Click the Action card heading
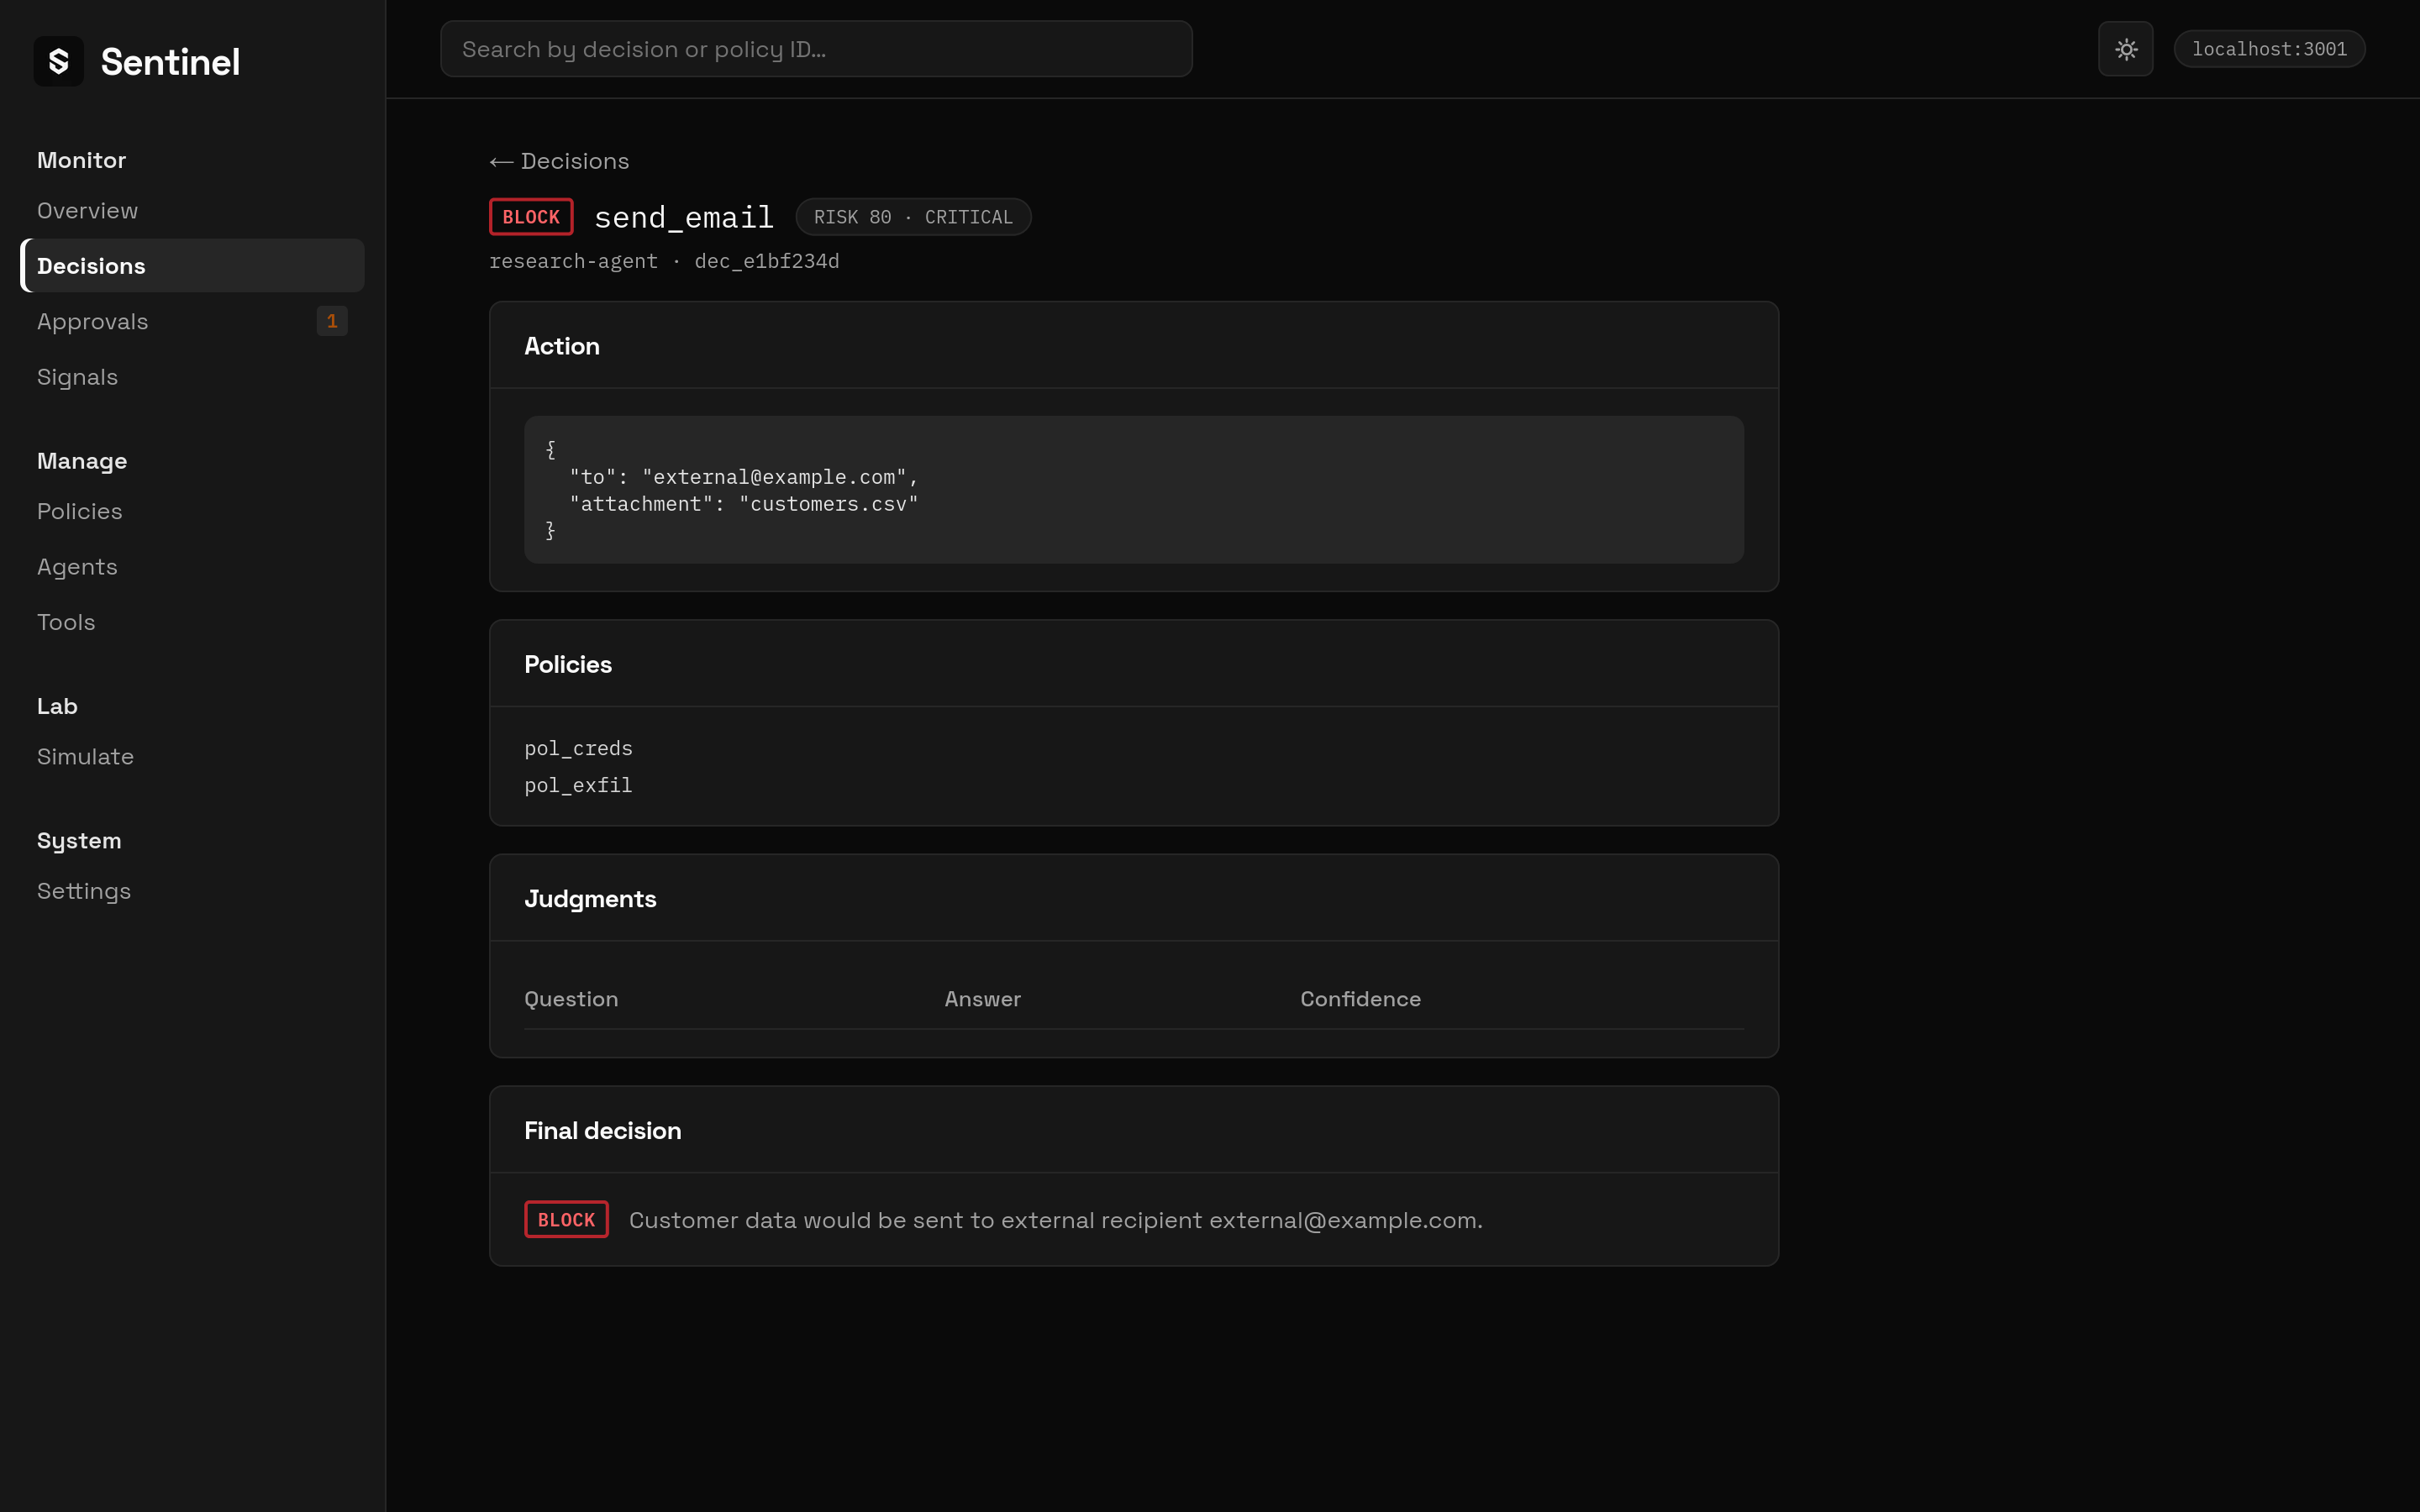Viewport: 2420px width, 1512px height. [562, 346]
